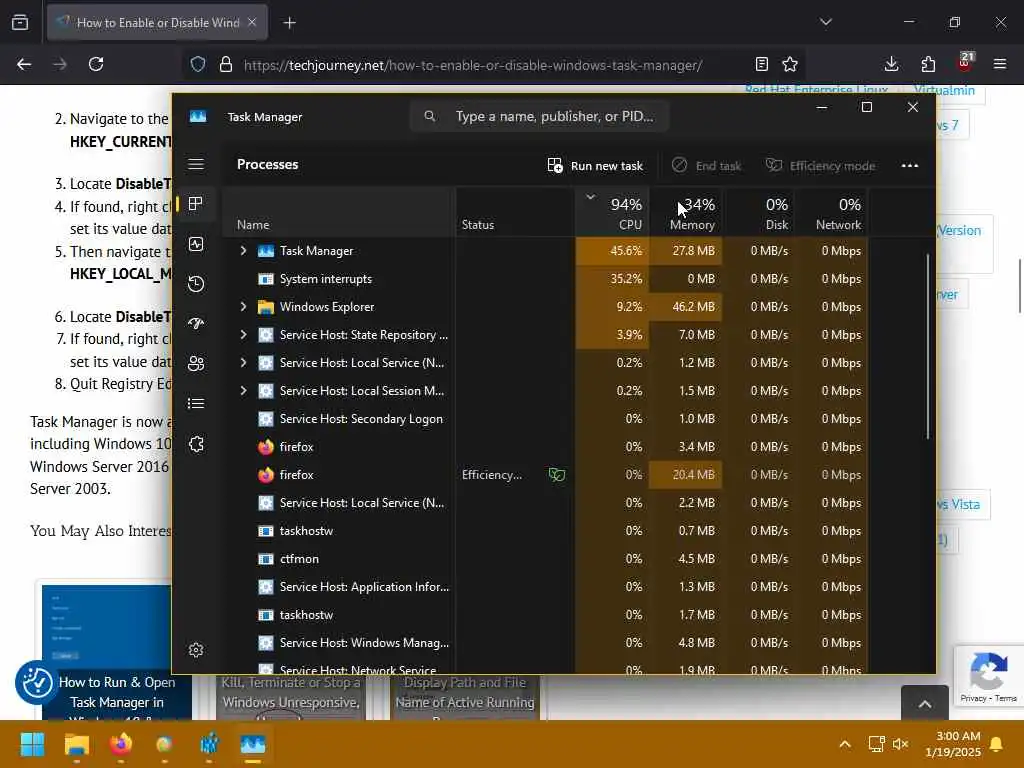Click Task Manager icon in taskbar
The width and height of the screenshot is (1024, 768).
point(253,744)
